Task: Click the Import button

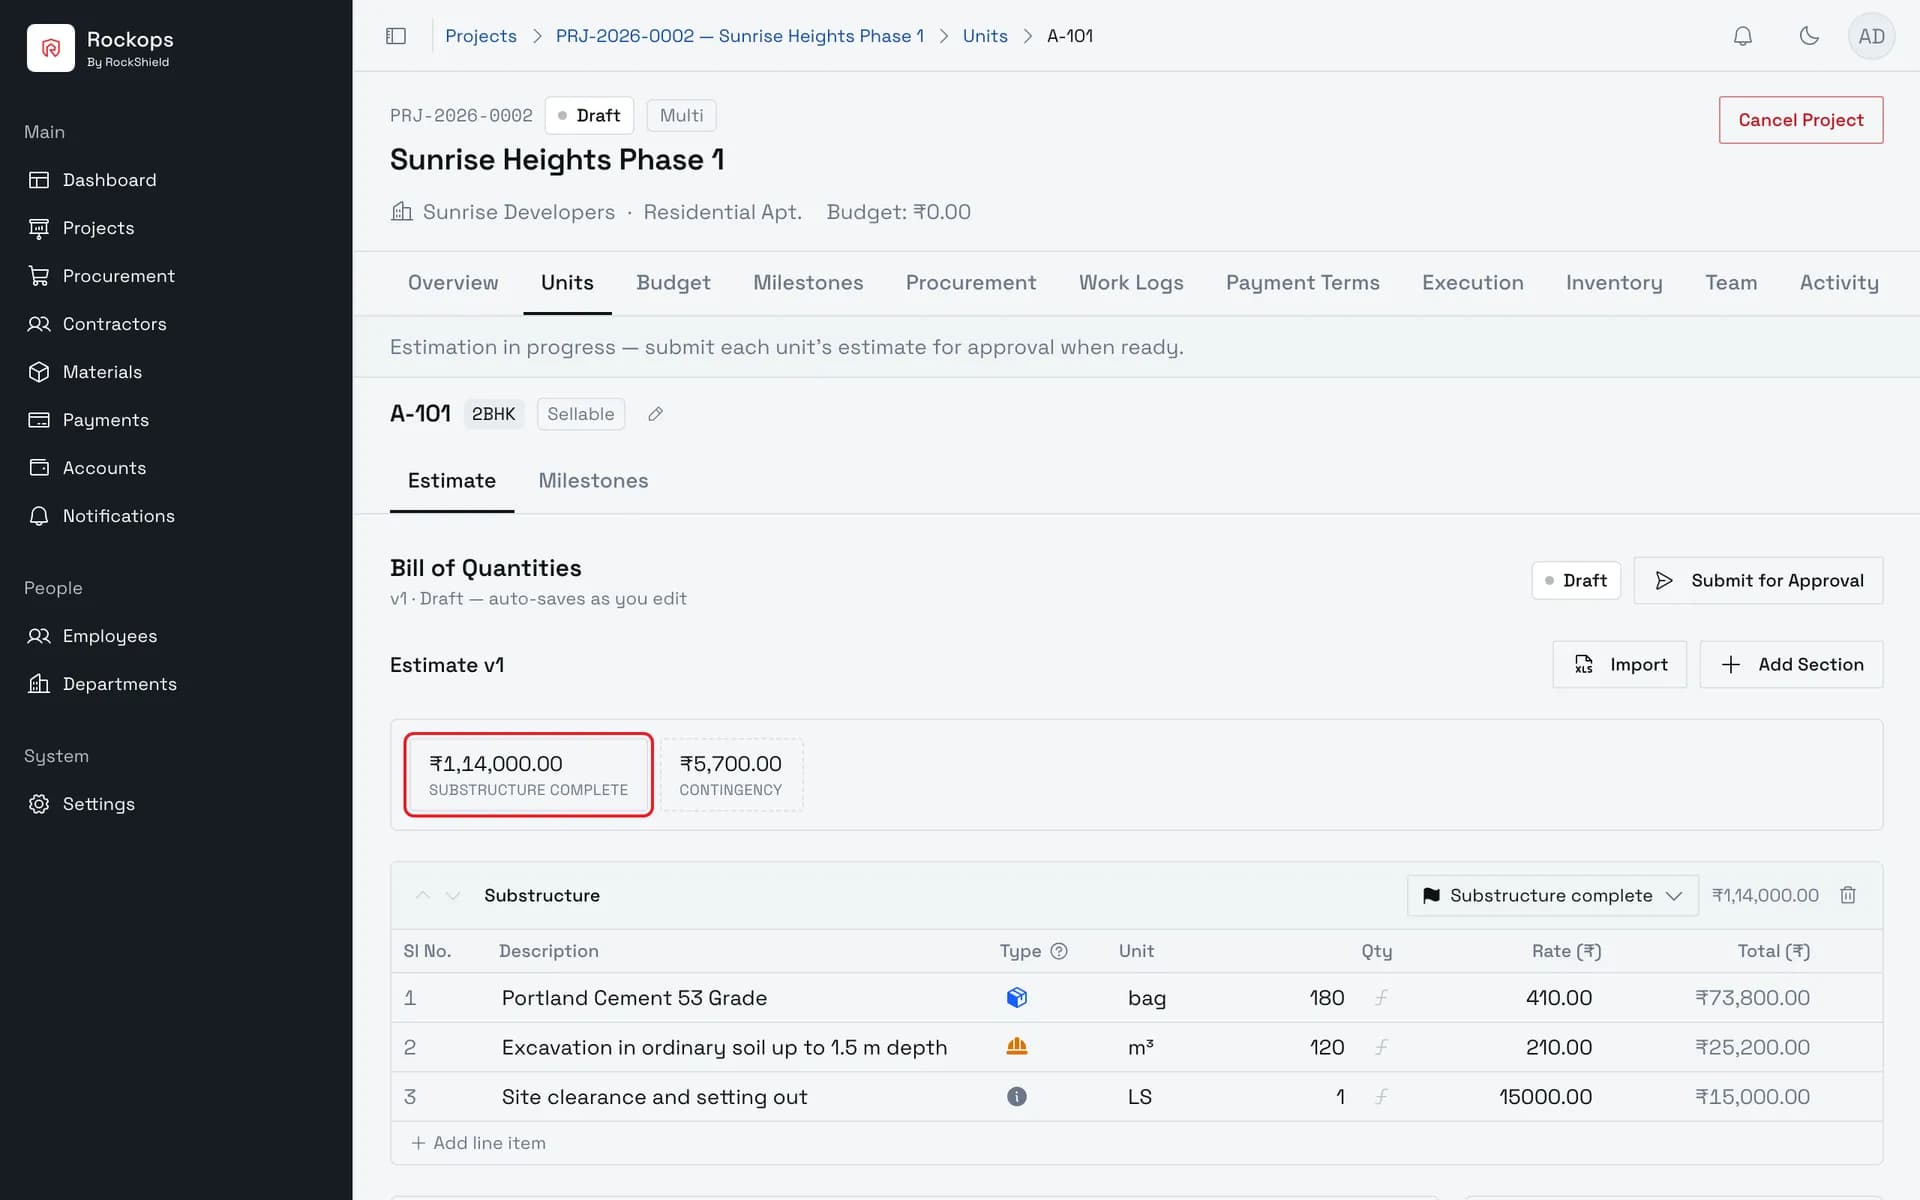Action: click(x=1619, y=665)
